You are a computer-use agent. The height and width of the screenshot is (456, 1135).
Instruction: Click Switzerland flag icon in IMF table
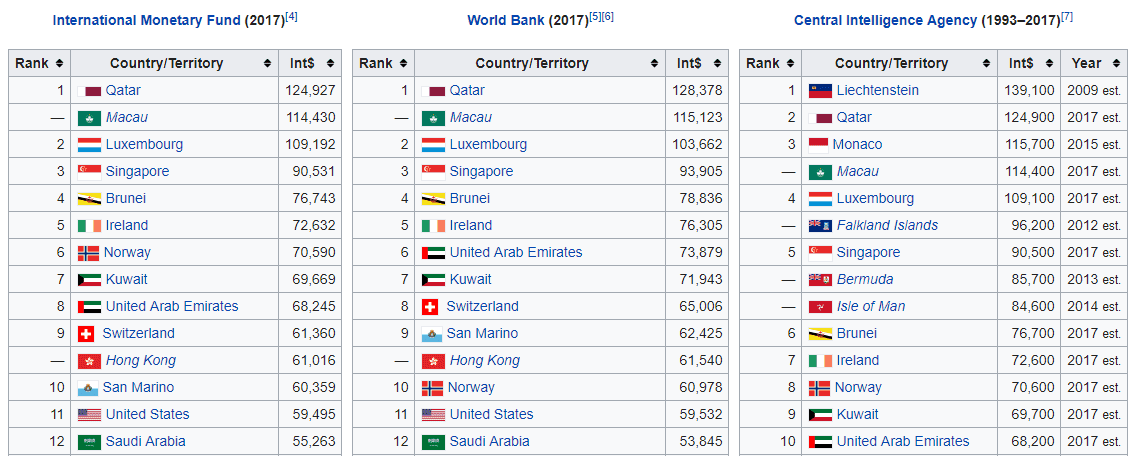coord(86,334)
